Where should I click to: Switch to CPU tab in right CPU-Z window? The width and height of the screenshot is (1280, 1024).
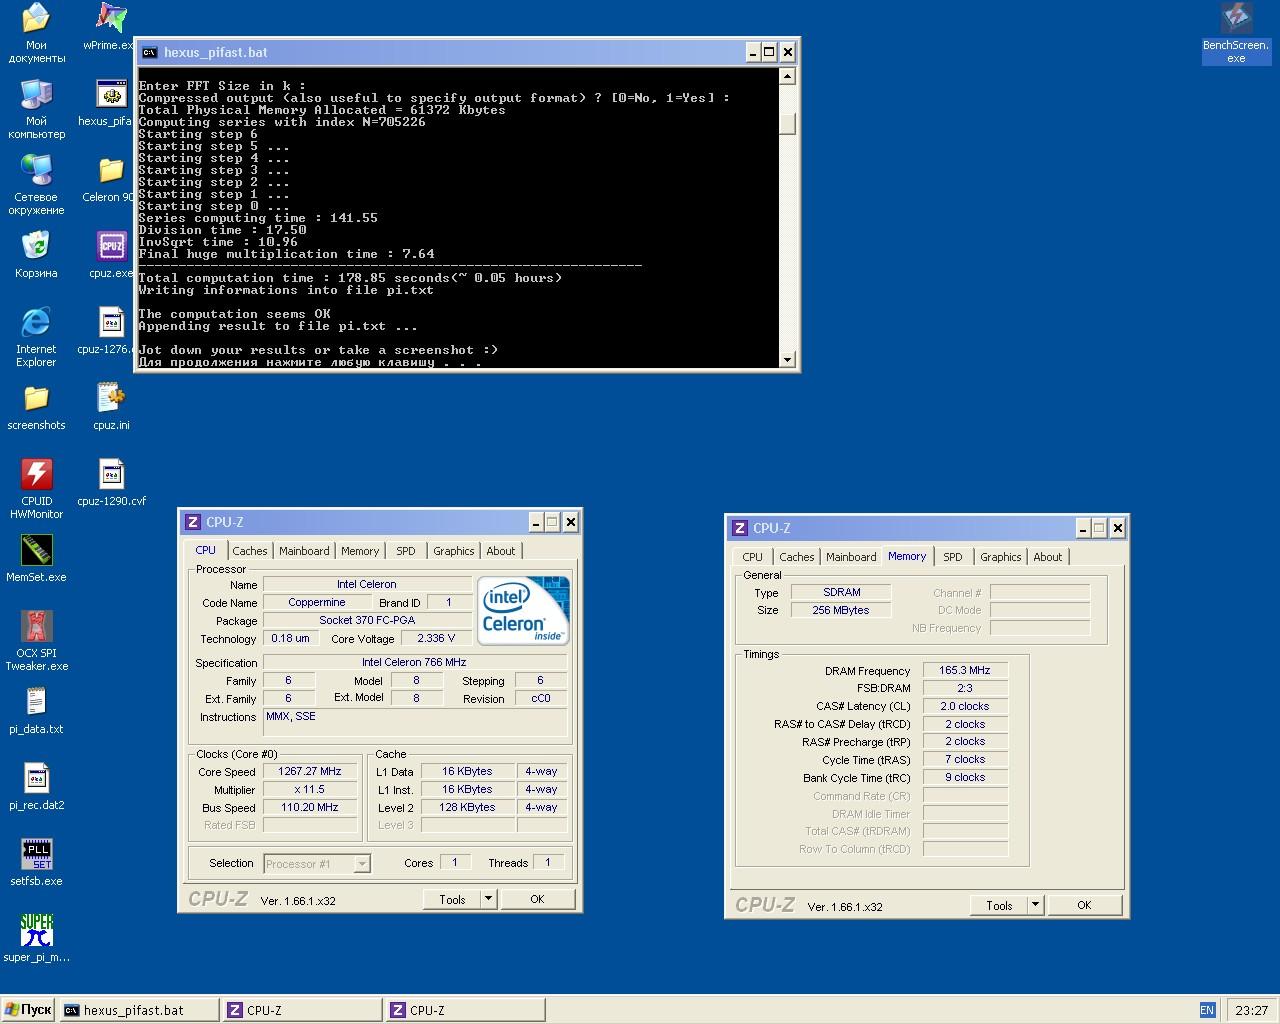pyautogui.click(x=753, y=557)
